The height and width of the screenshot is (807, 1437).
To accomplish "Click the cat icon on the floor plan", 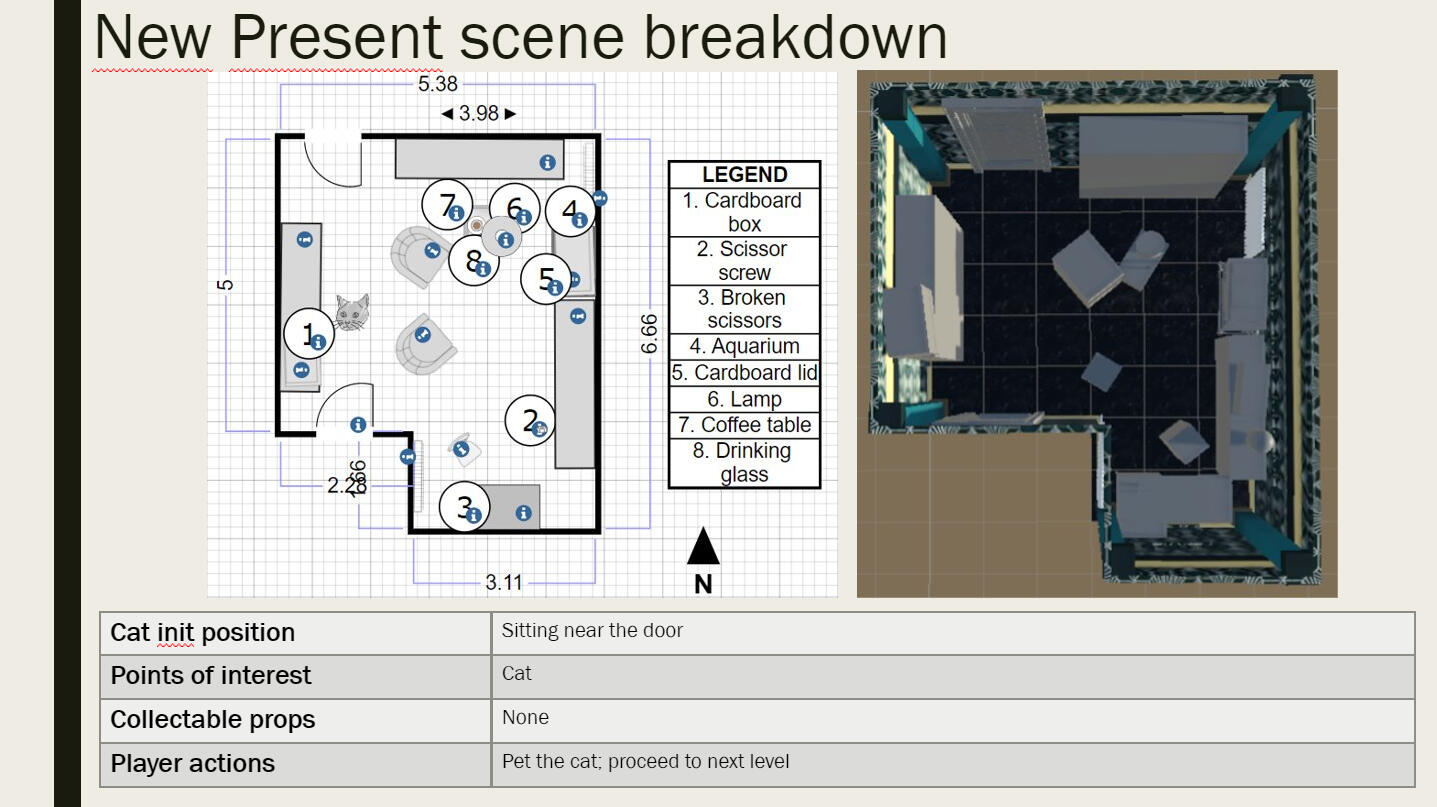I will pos(351,312).
